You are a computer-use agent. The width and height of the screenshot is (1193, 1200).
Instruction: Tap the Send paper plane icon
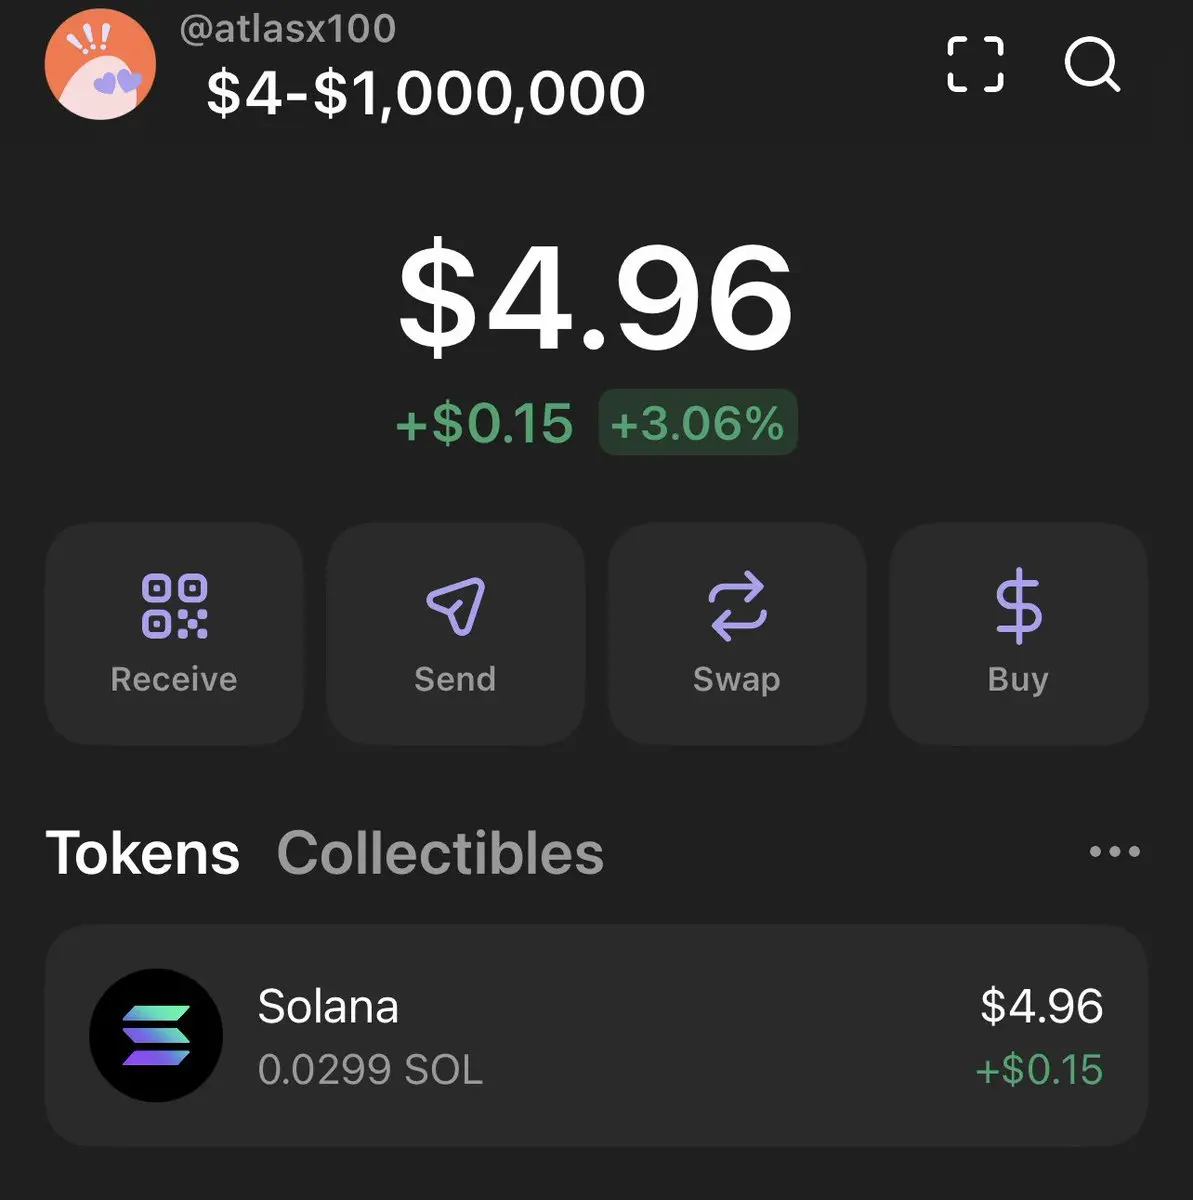[x=455, y=605]
